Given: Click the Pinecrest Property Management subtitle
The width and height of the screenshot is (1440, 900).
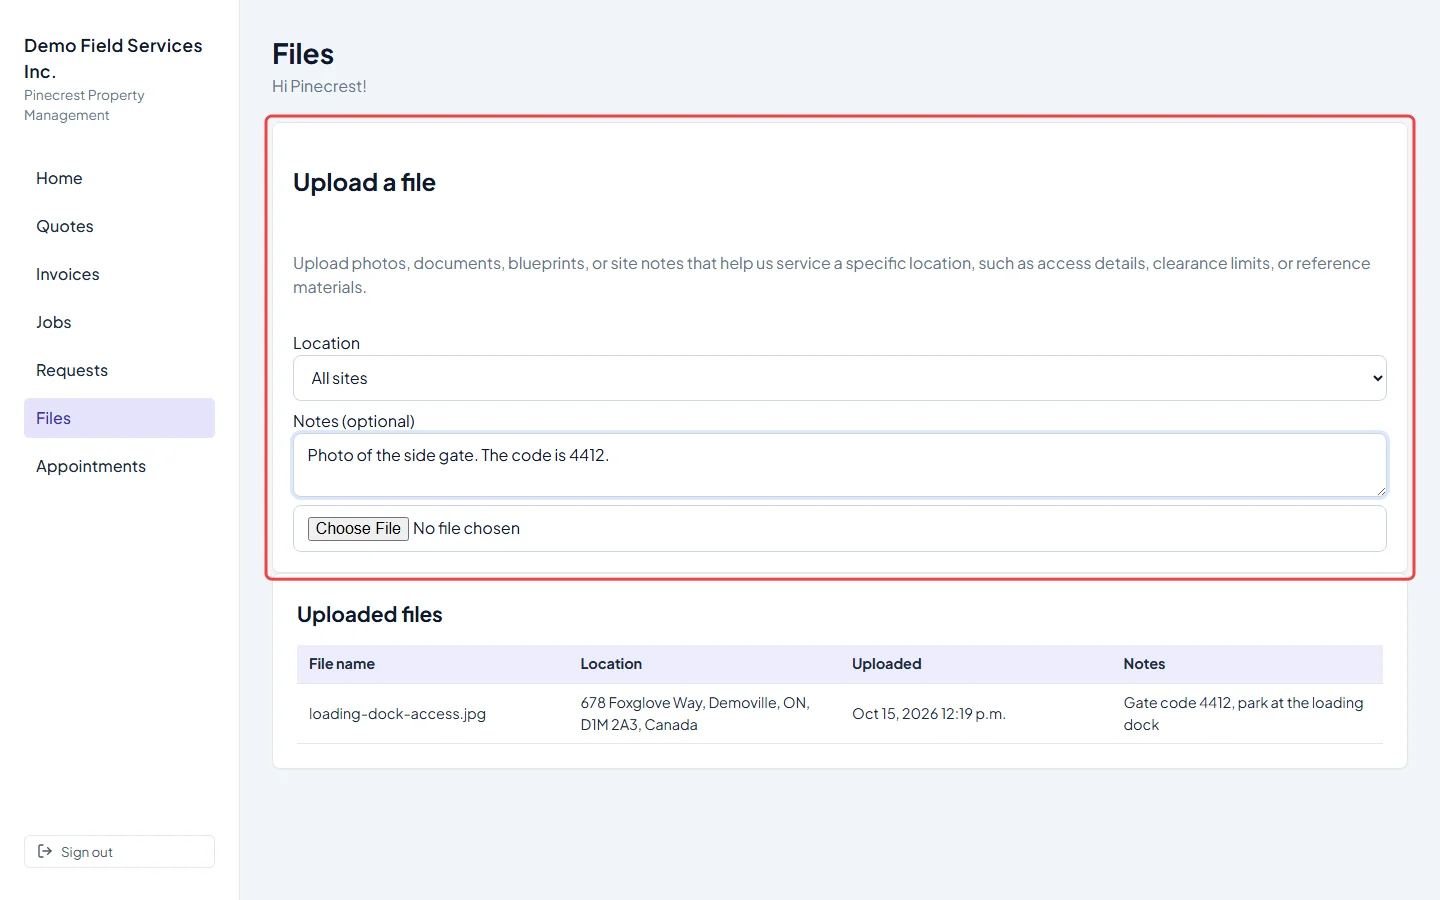Looking at the screenshot, I should click(x=84, y=105).
